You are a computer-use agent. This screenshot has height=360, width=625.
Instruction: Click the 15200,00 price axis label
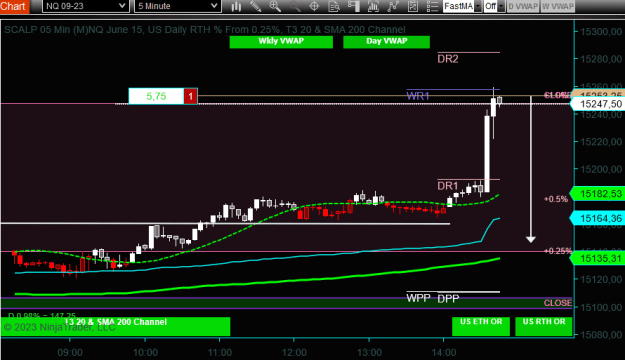601,169
